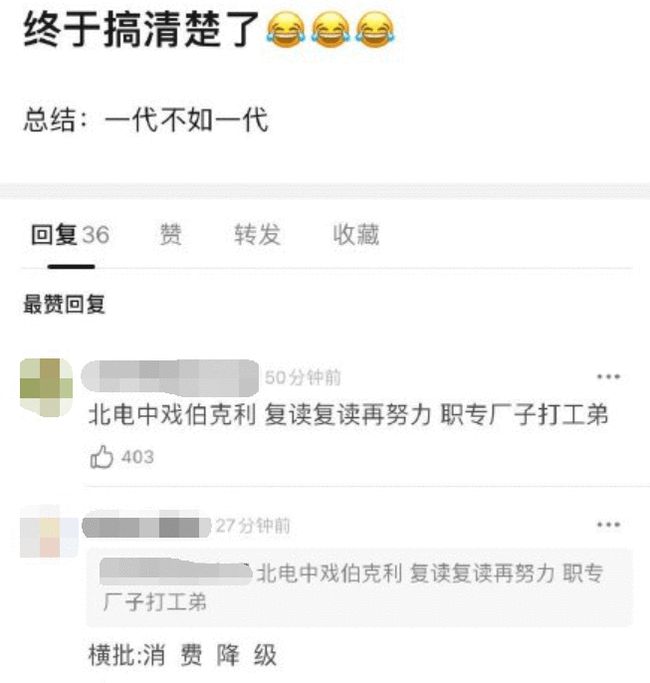The width and height of the screenshot is (650, 683).
Task: Click the 横批:消费降级 comment text
Action: [x=183, y=655]
